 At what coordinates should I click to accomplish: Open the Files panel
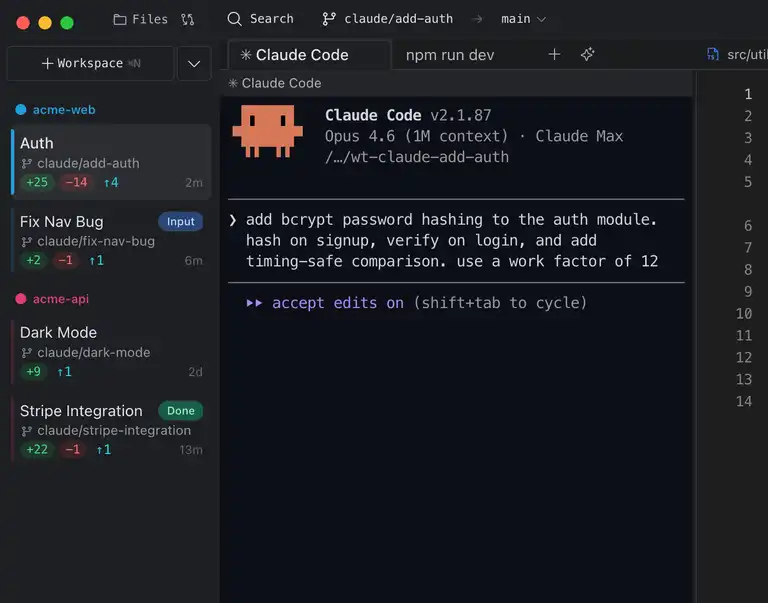tap(140, 19)
